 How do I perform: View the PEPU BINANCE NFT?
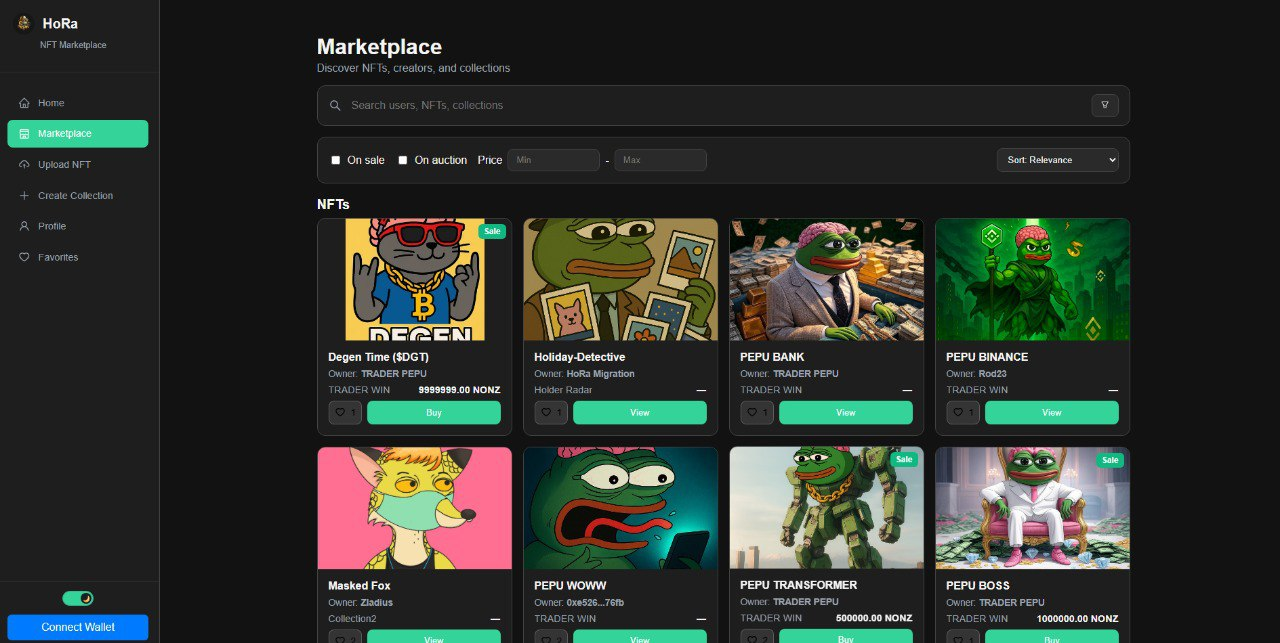click(x=1051, y=412)
